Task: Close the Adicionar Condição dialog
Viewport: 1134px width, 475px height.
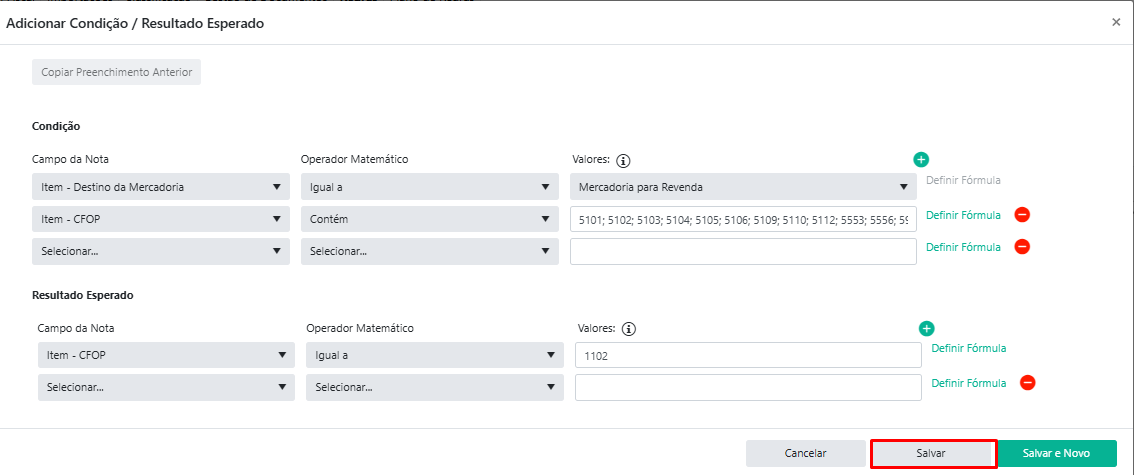Action: click(1116, 22)
